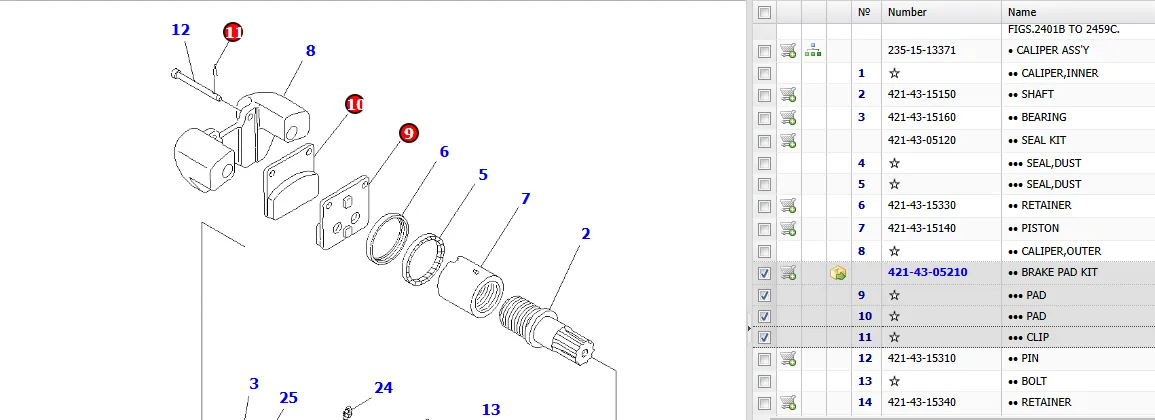
Task: Click the panel splitter collapse arrow
Action: click(749, 328)
